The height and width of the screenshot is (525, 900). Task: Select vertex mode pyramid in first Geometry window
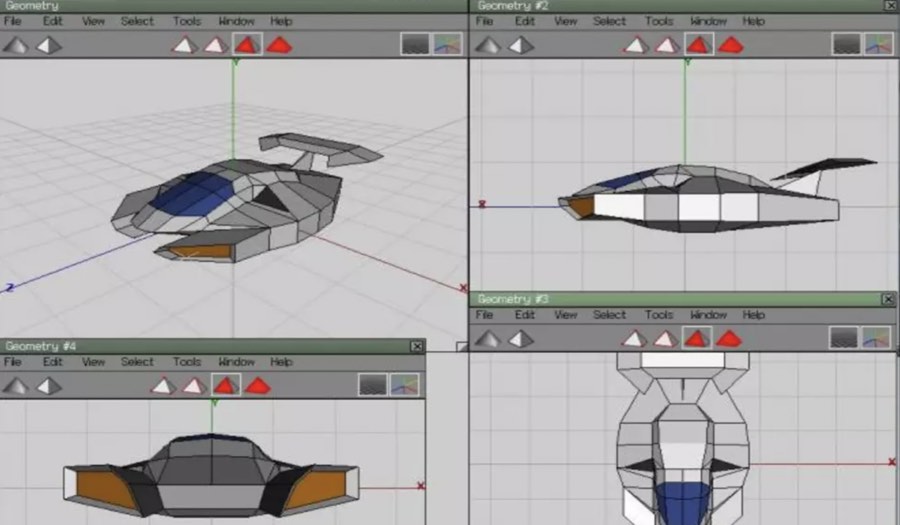tap(184, 44)
